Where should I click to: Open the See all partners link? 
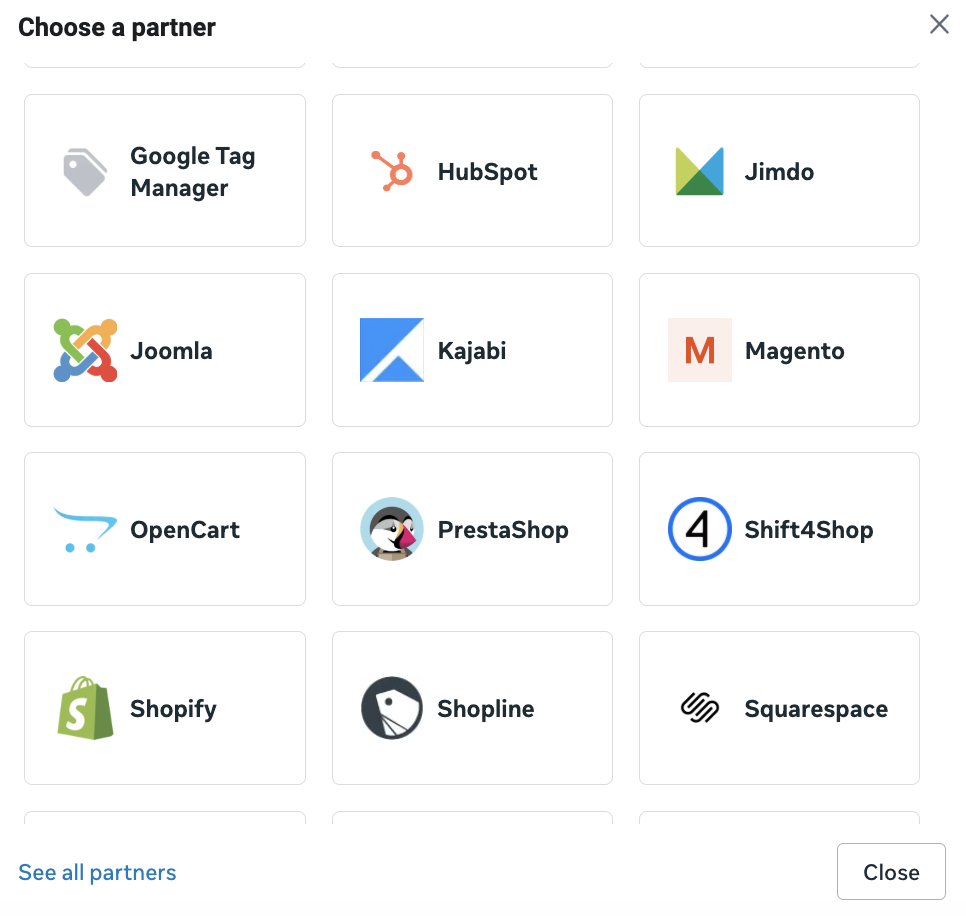pos(97,872)
